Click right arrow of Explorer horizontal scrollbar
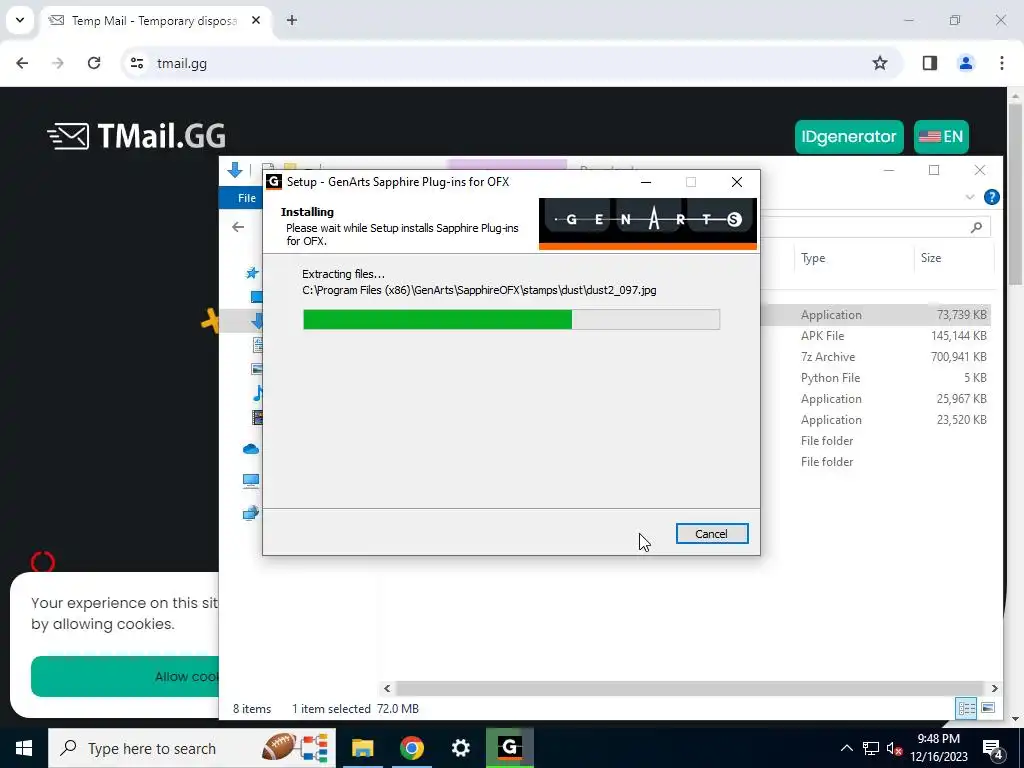Image resolution: width=1024 pixels, height=768 pixels. coord(994,688)
